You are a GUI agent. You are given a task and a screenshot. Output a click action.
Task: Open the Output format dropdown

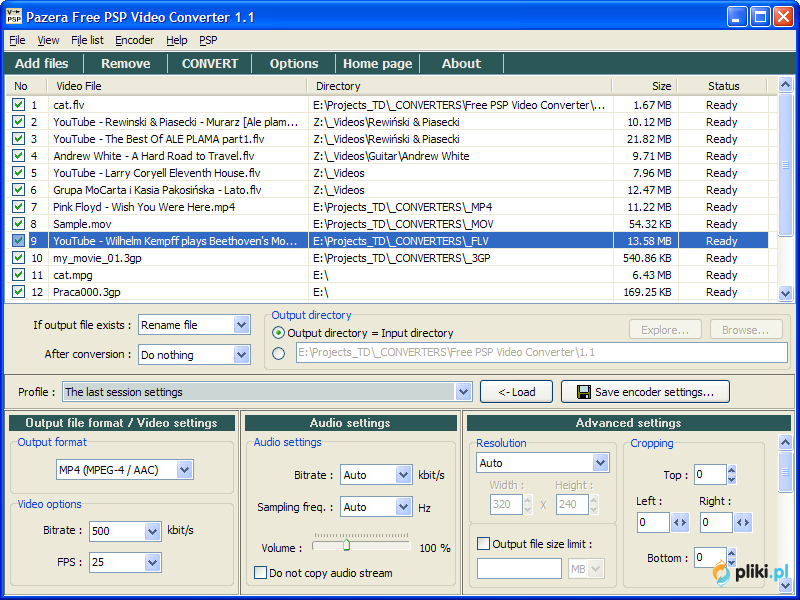(x=185, y=469)
